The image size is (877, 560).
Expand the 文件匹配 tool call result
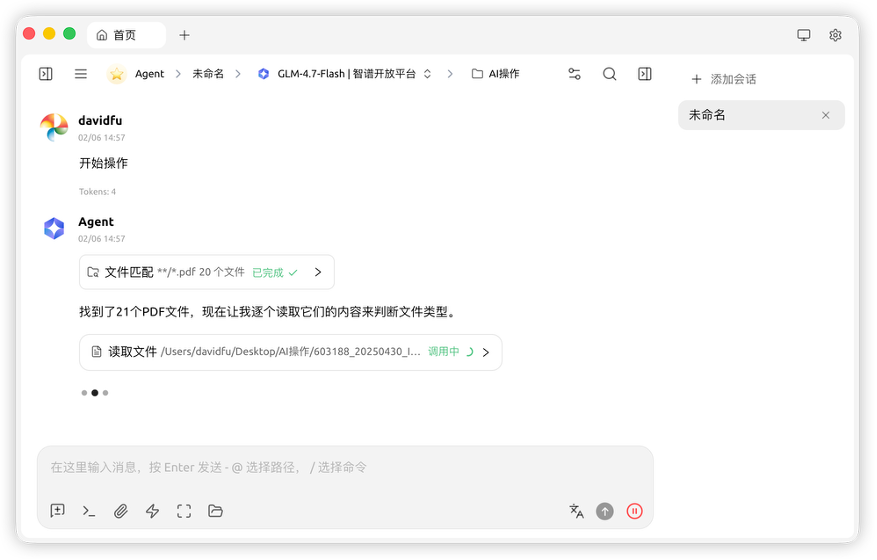click(x=318, y=272)
